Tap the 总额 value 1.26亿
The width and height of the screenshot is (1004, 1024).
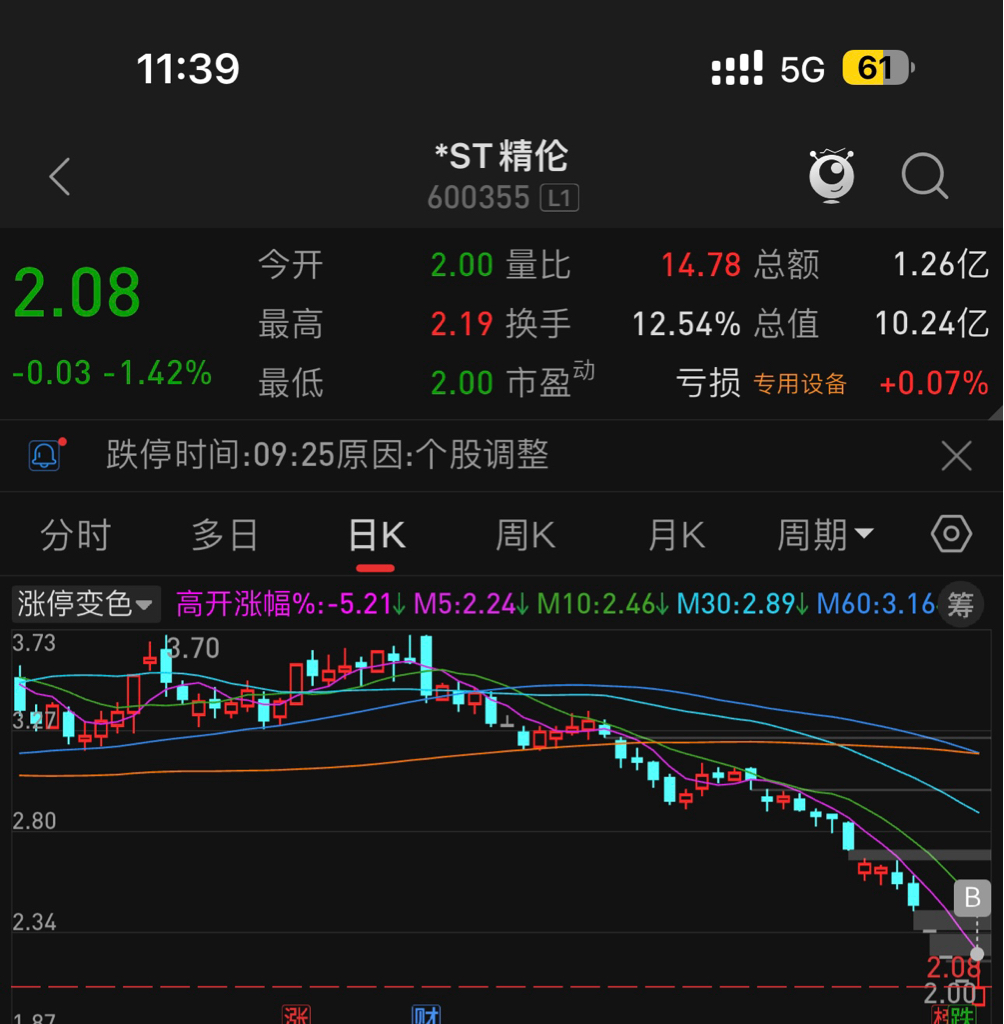pos(941,265)
